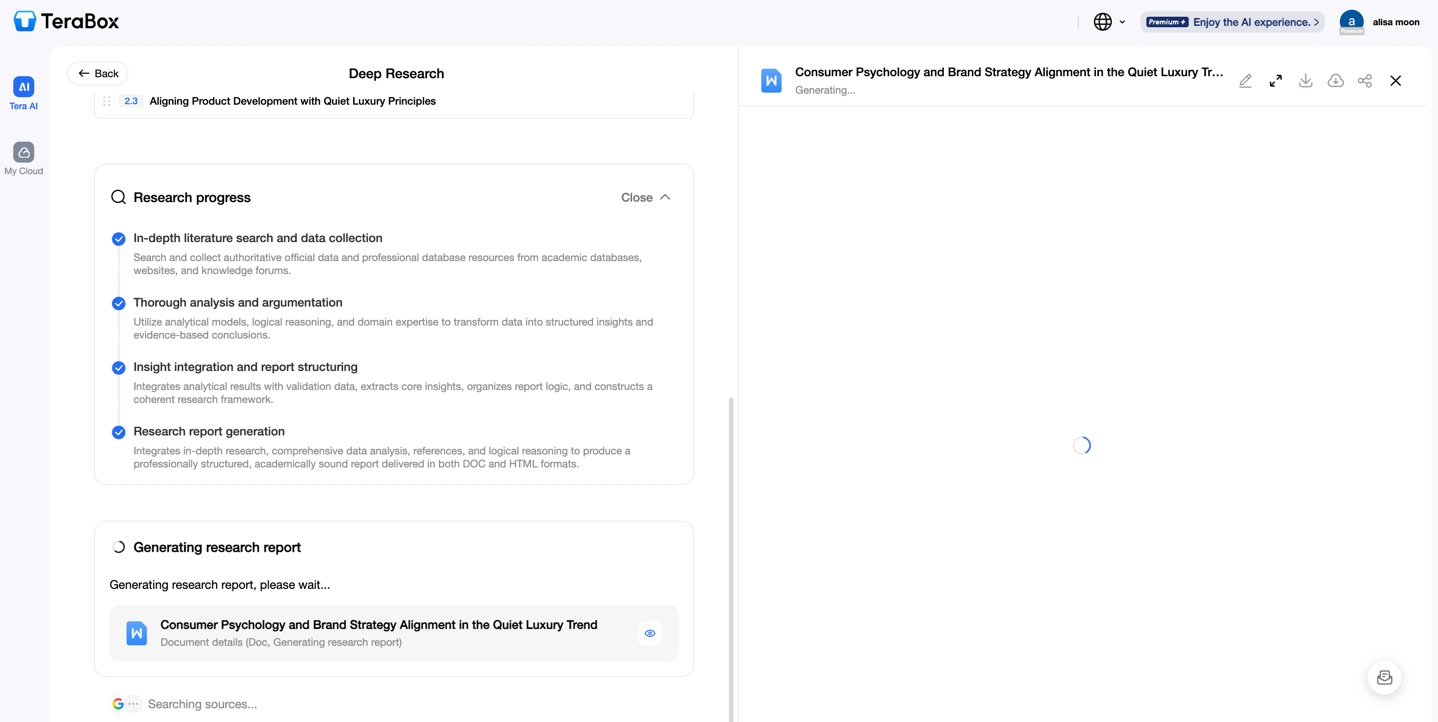The image size is (1438, 722).
Task: Open Tera AI from the sidebar
Action: point(23,93)
